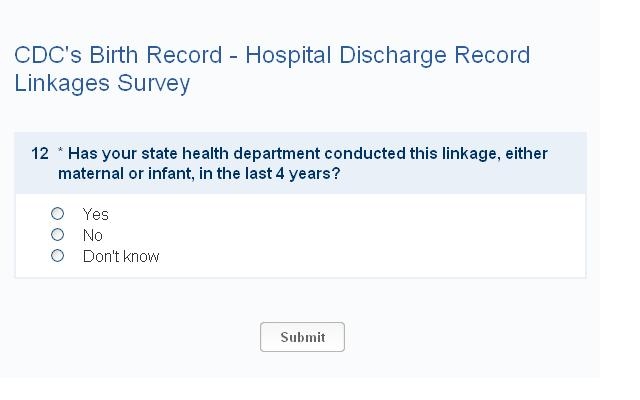Viewport: 640px width, 400px height.
Task: Click the "Yes" answer label text
Action: 96,215
